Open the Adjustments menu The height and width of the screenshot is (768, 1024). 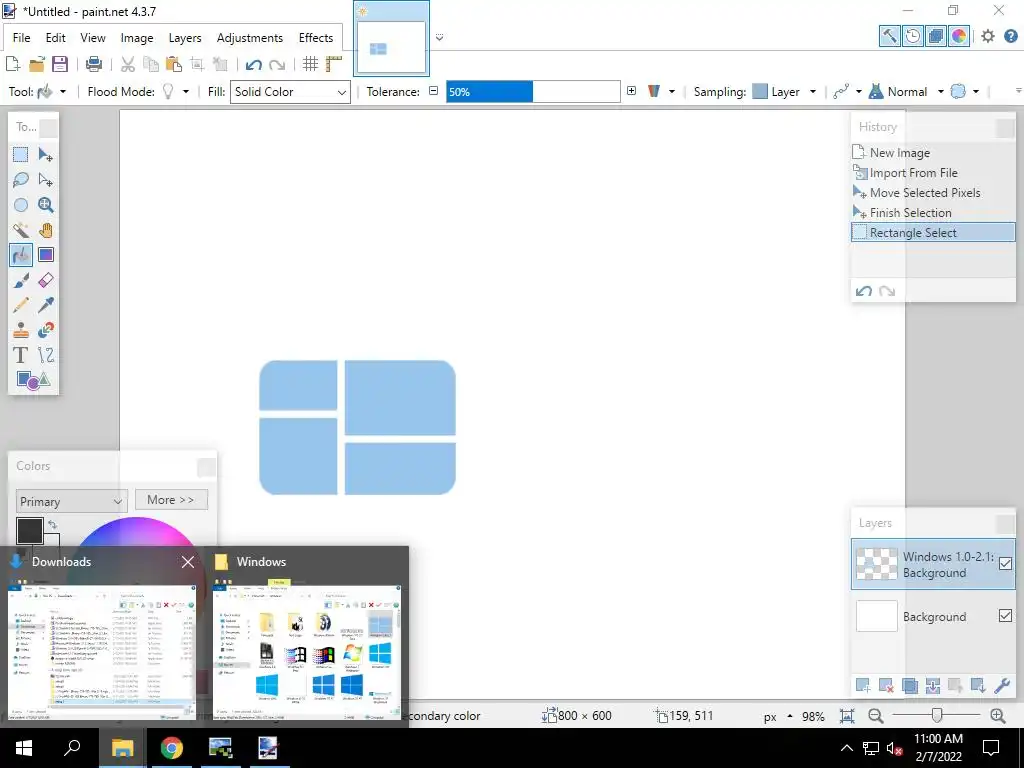249,38
